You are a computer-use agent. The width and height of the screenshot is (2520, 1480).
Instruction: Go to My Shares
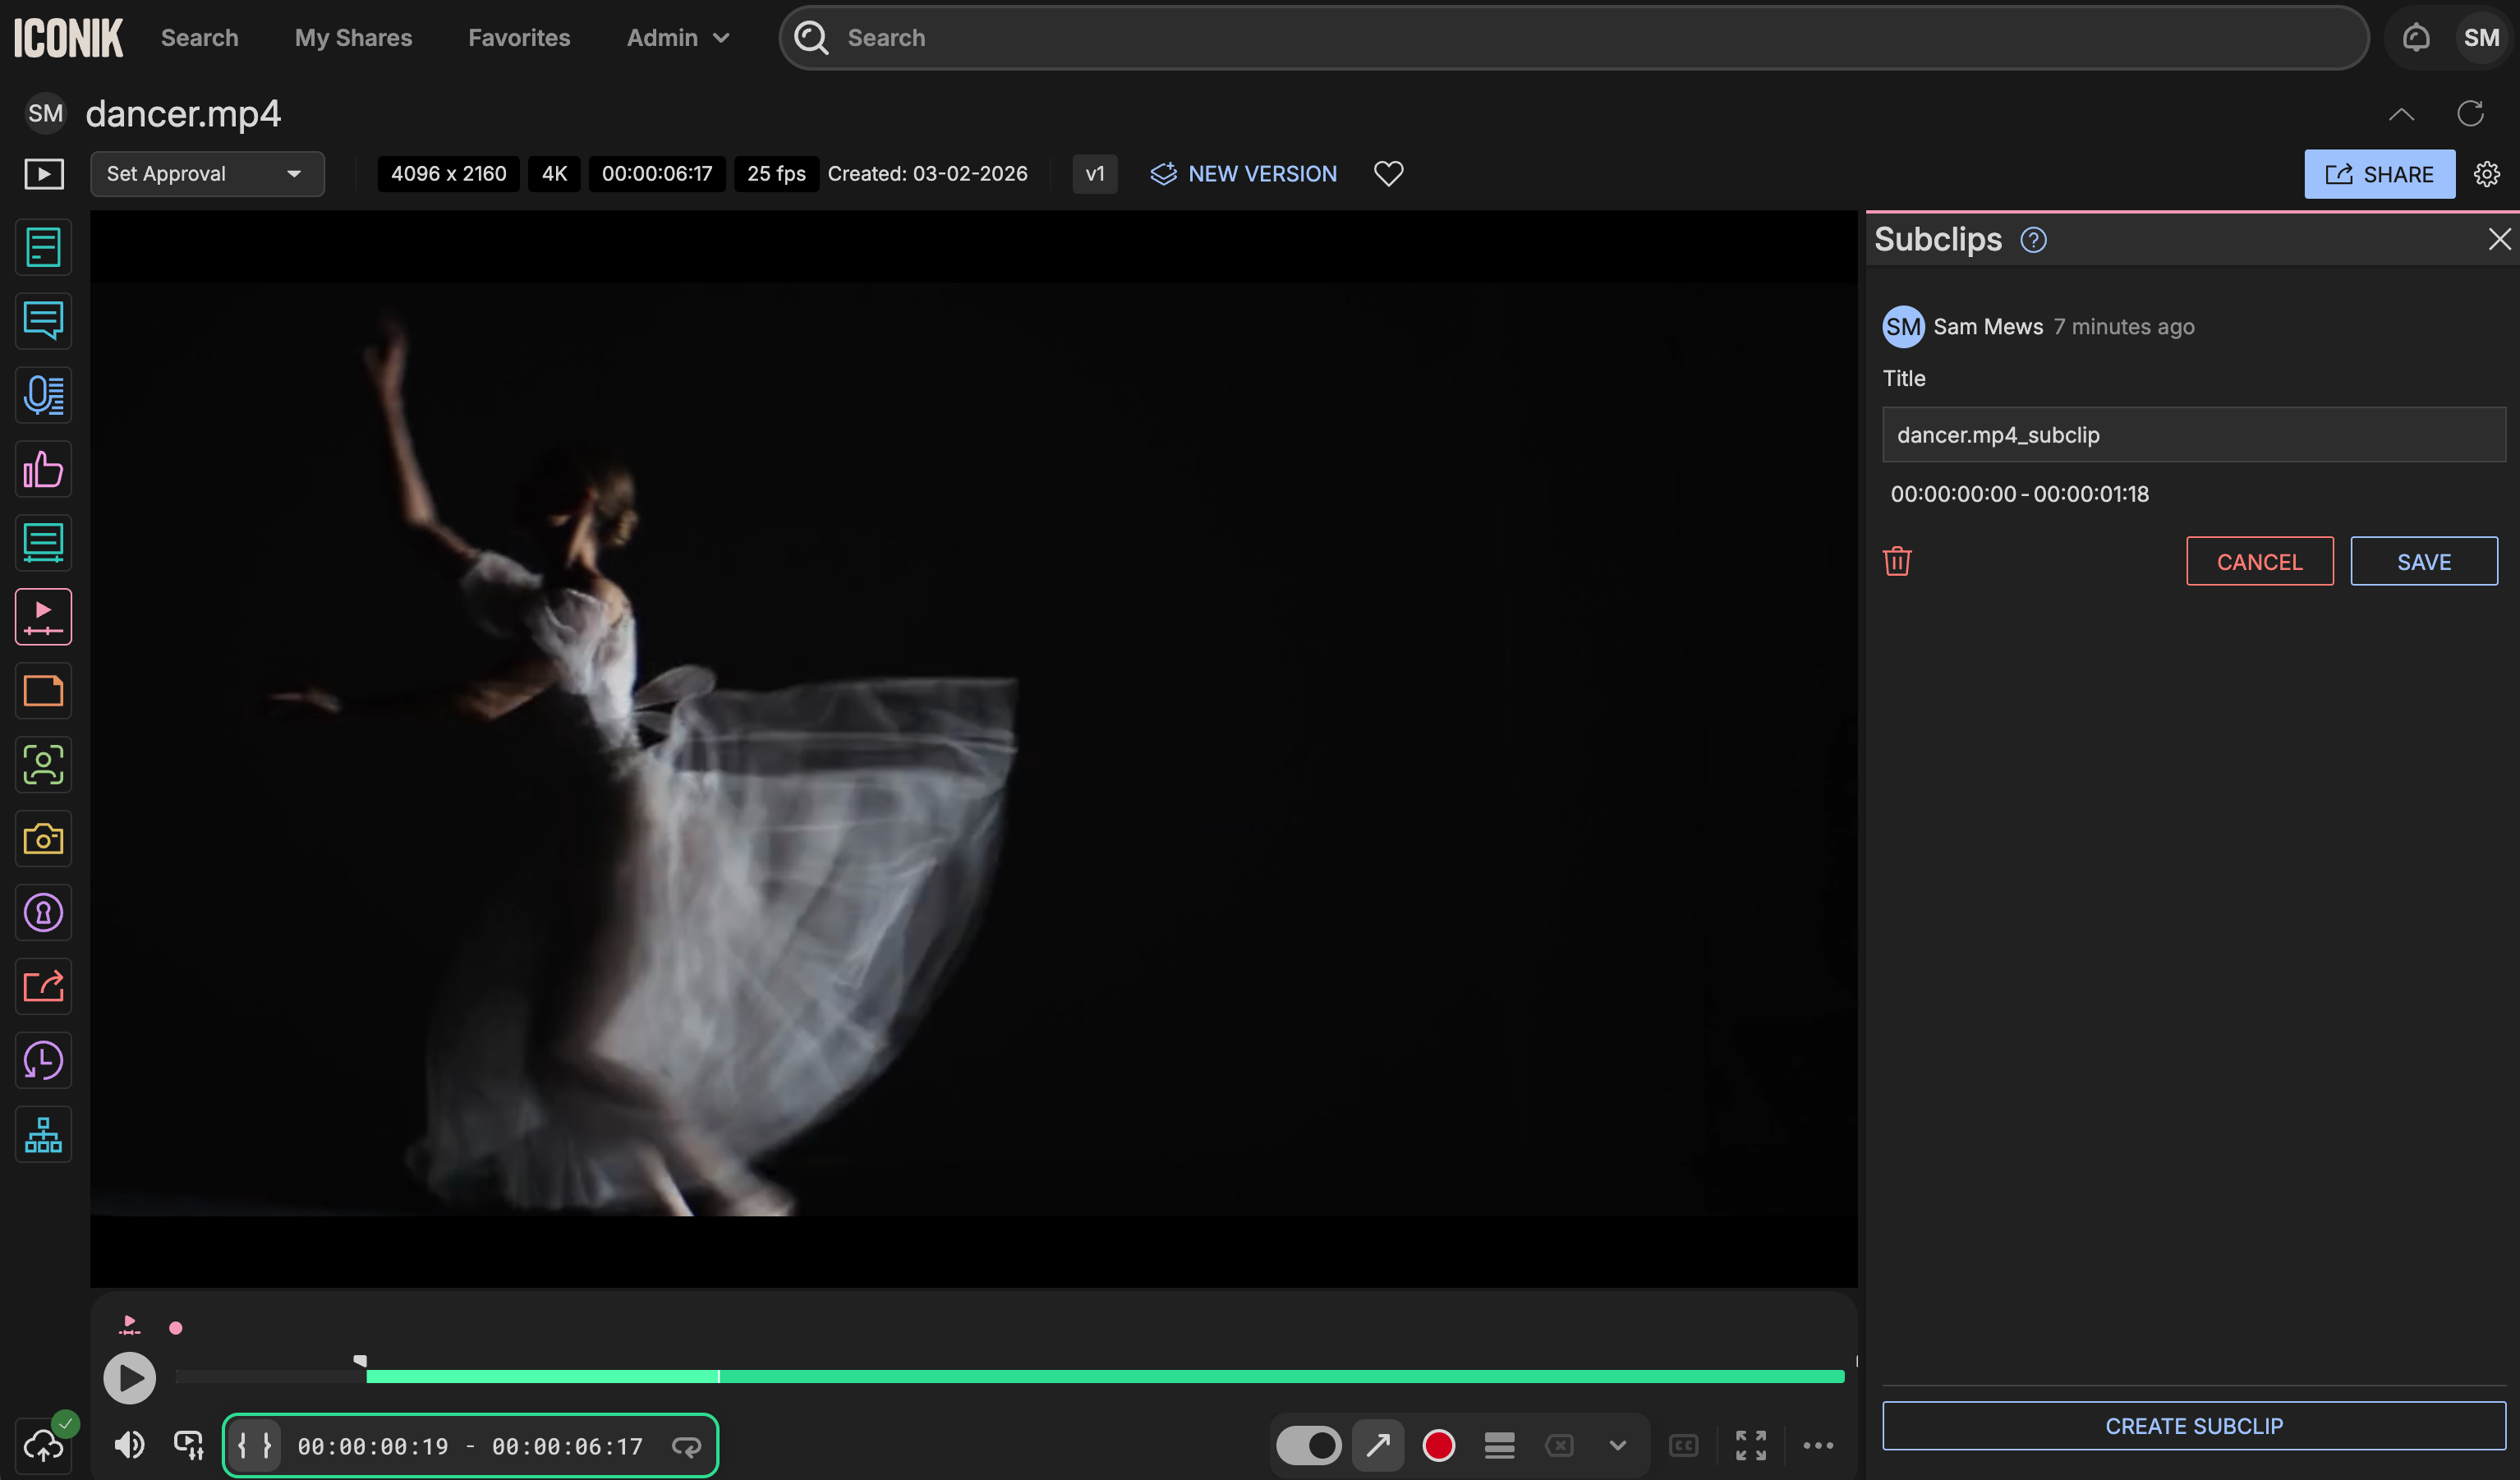(353, 38)
